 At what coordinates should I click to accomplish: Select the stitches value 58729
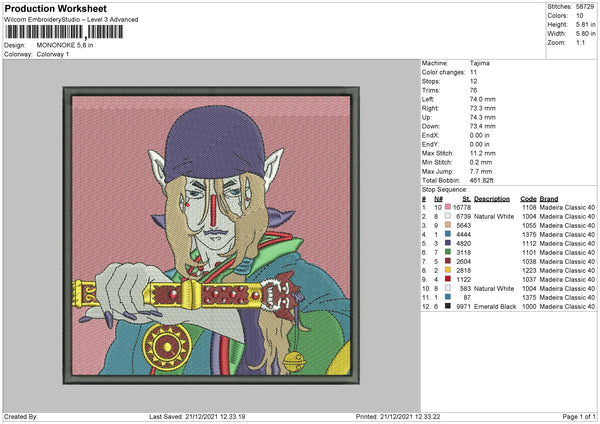pyautogui.click(x=585, y=7)
